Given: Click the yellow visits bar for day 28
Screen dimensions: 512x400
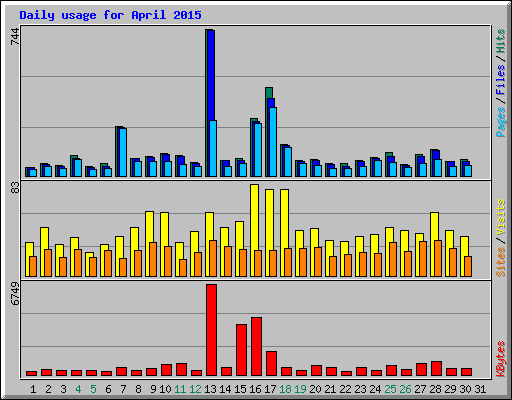Looking at the screenshot, I should tap(434, 226).
